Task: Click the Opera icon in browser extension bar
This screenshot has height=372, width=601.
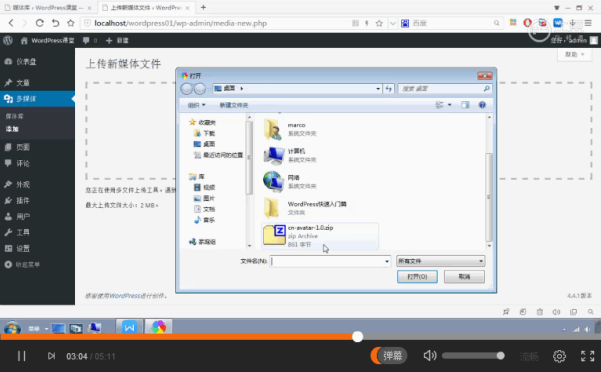Action: point(527,23)
